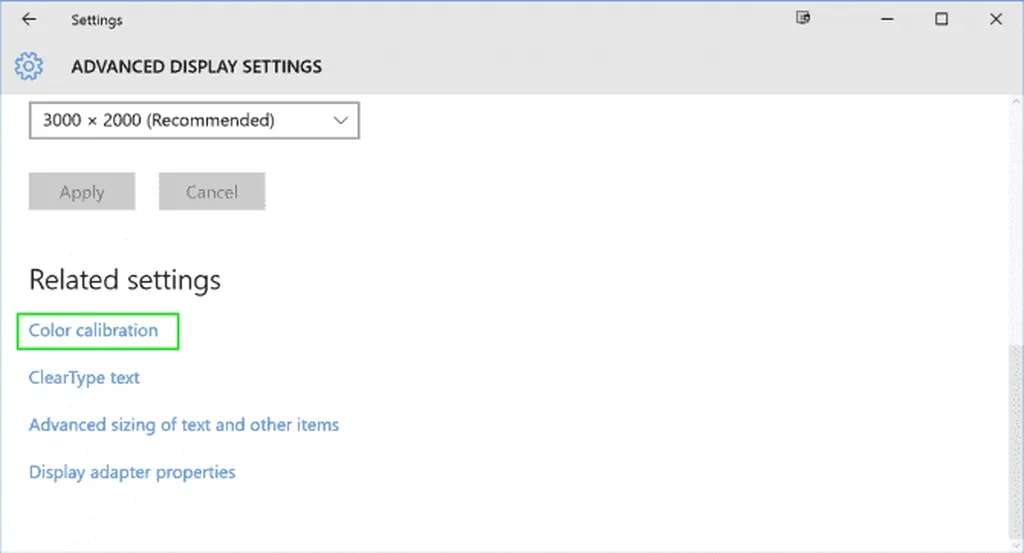This screenshot has height=553, width=1024.
Task: Minimize the Settings window
Action: 886,19
